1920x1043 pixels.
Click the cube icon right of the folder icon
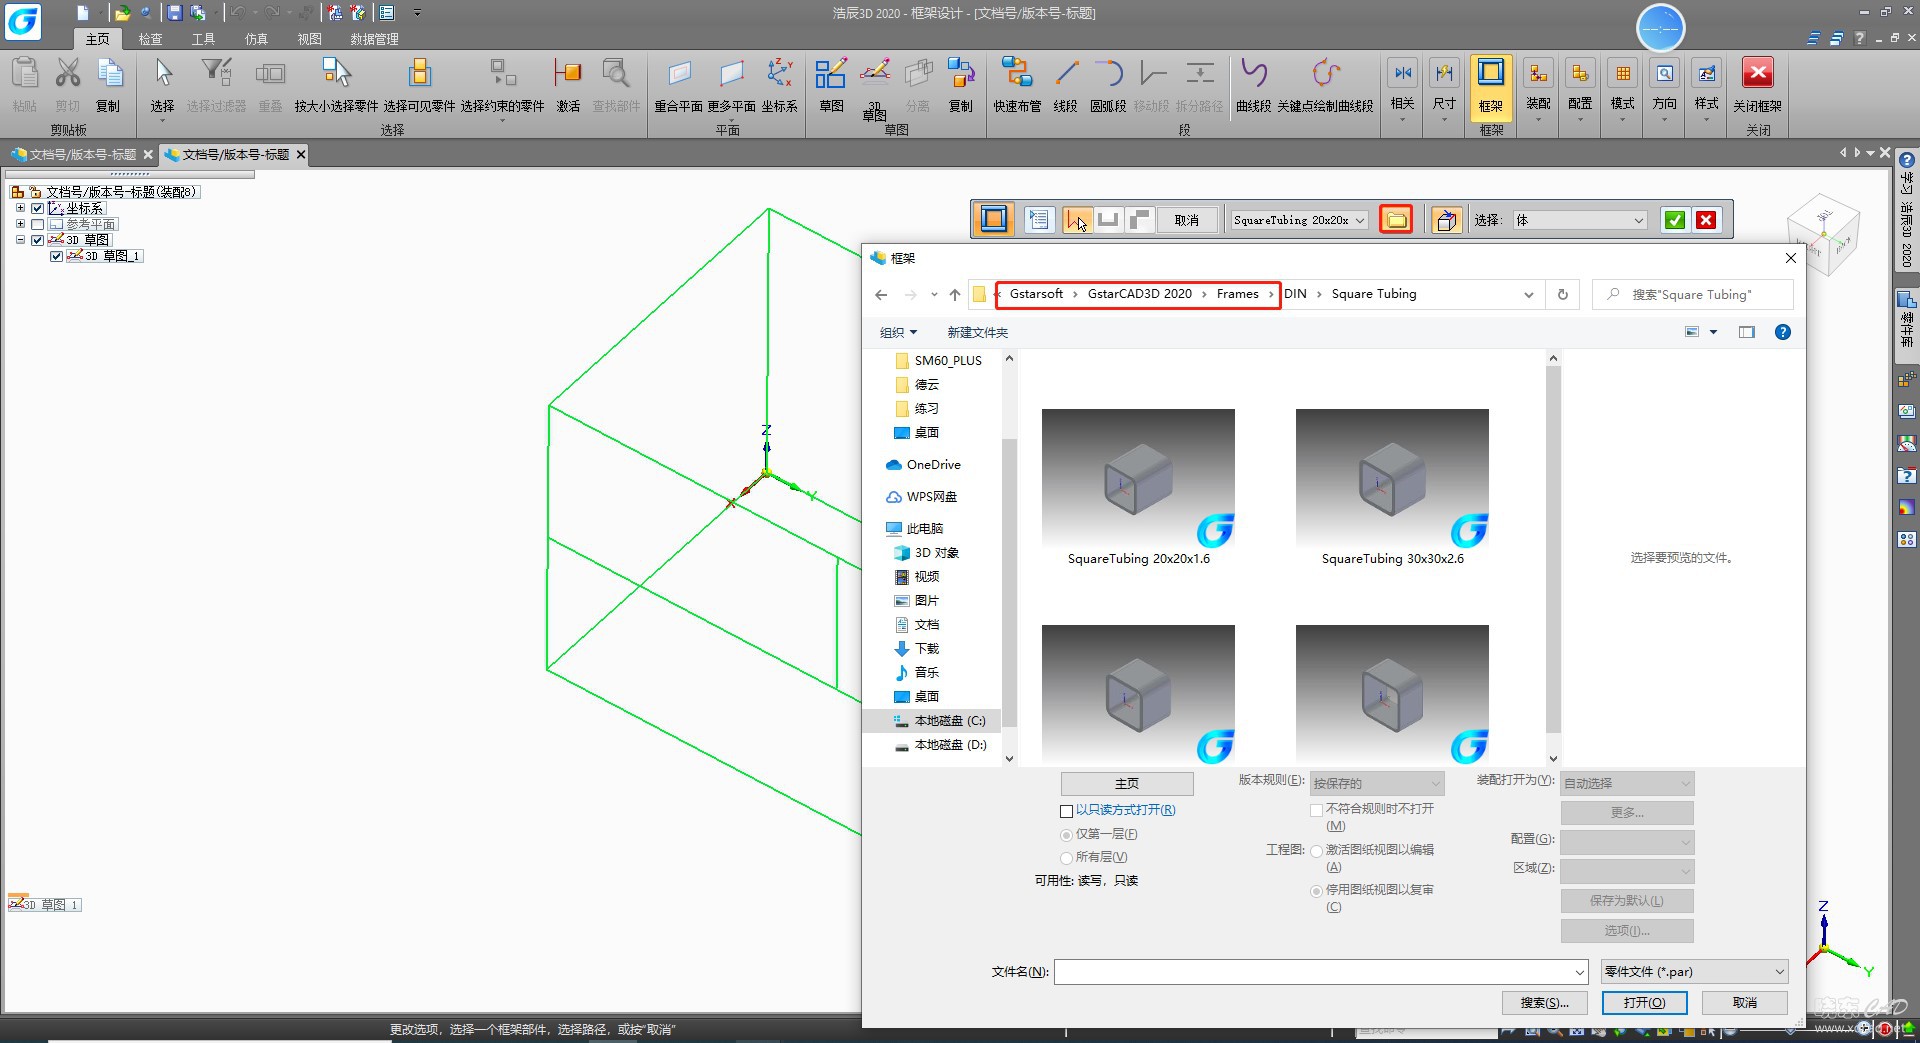(x=1446, y=219)
